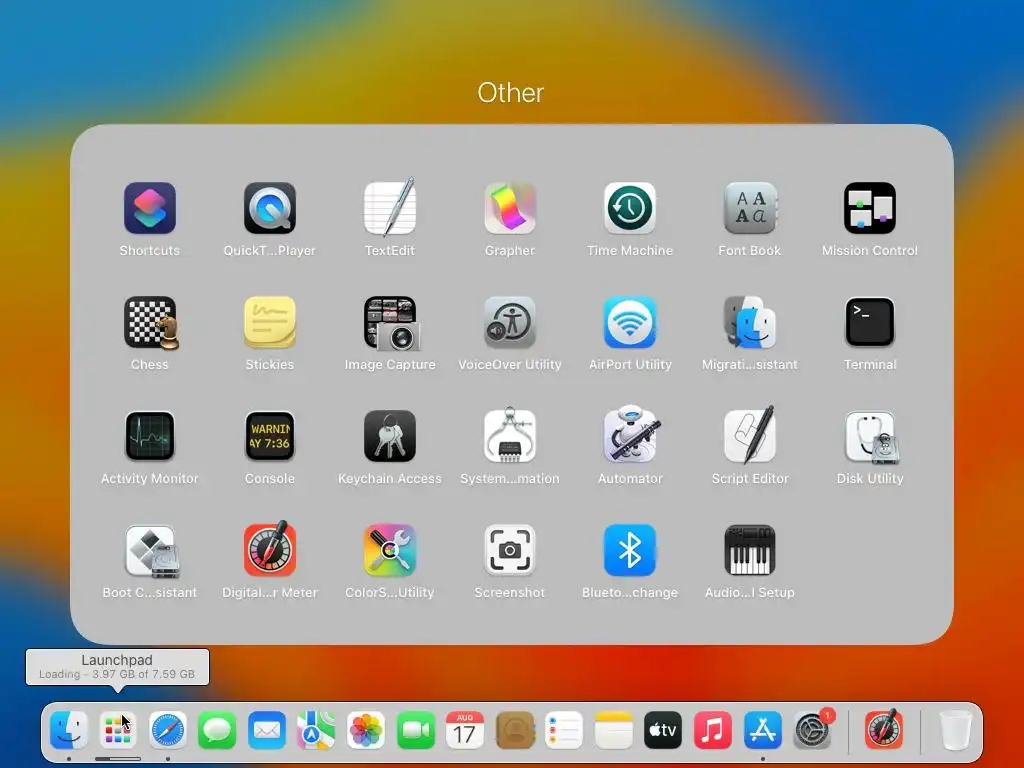Open Audio MIDI Setup
1024x768 pixels.
tap(750, 551)
